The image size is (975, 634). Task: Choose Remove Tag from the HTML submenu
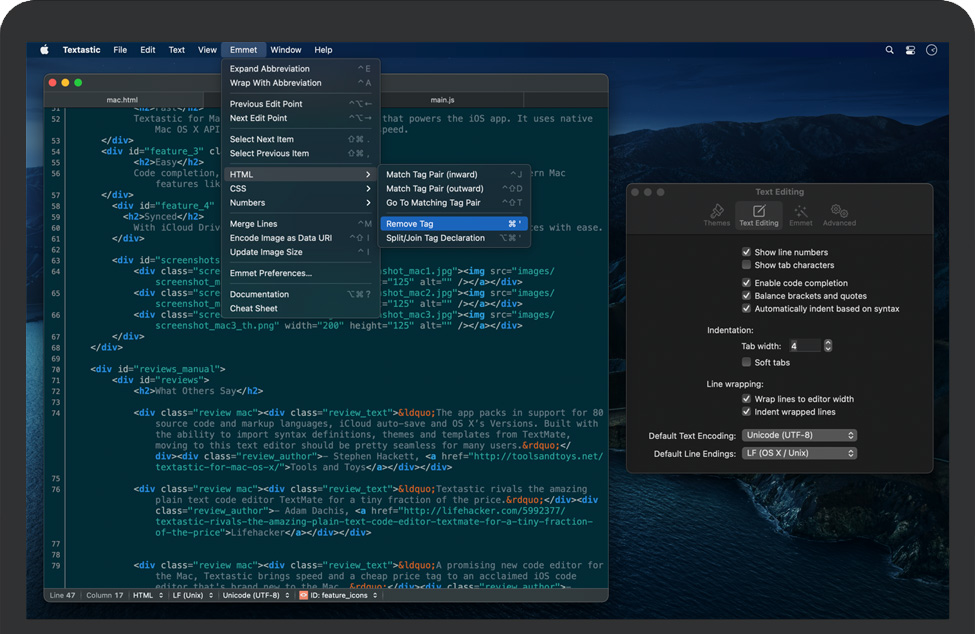(410, 224)
